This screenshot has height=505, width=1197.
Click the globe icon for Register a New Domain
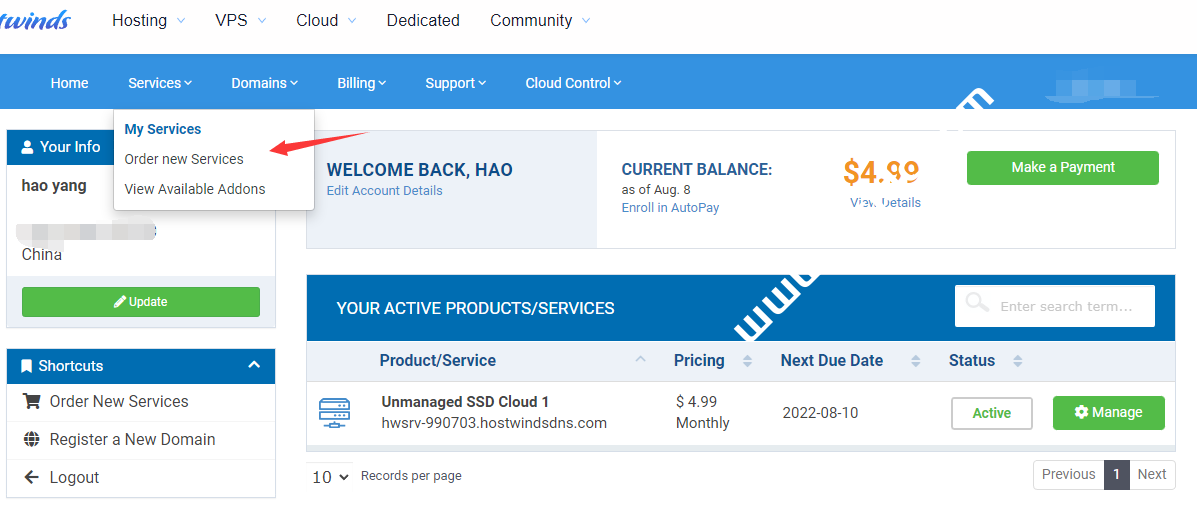click(x=31, y=439)
